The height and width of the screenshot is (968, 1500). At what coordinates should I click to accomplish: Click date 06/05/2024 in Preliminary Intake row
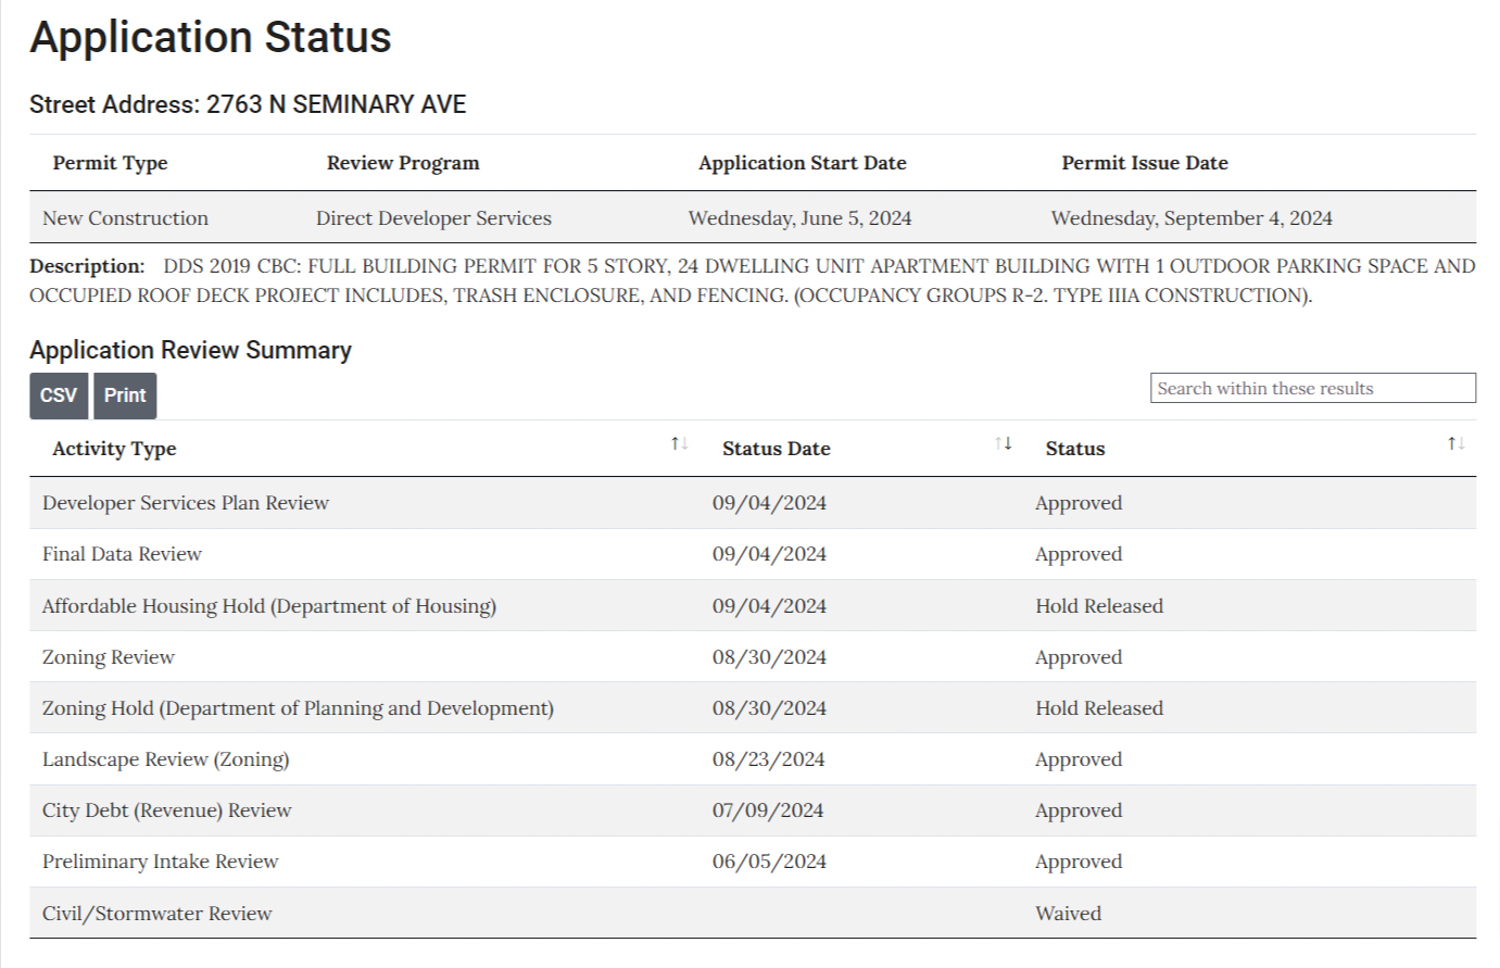[769, 861]
